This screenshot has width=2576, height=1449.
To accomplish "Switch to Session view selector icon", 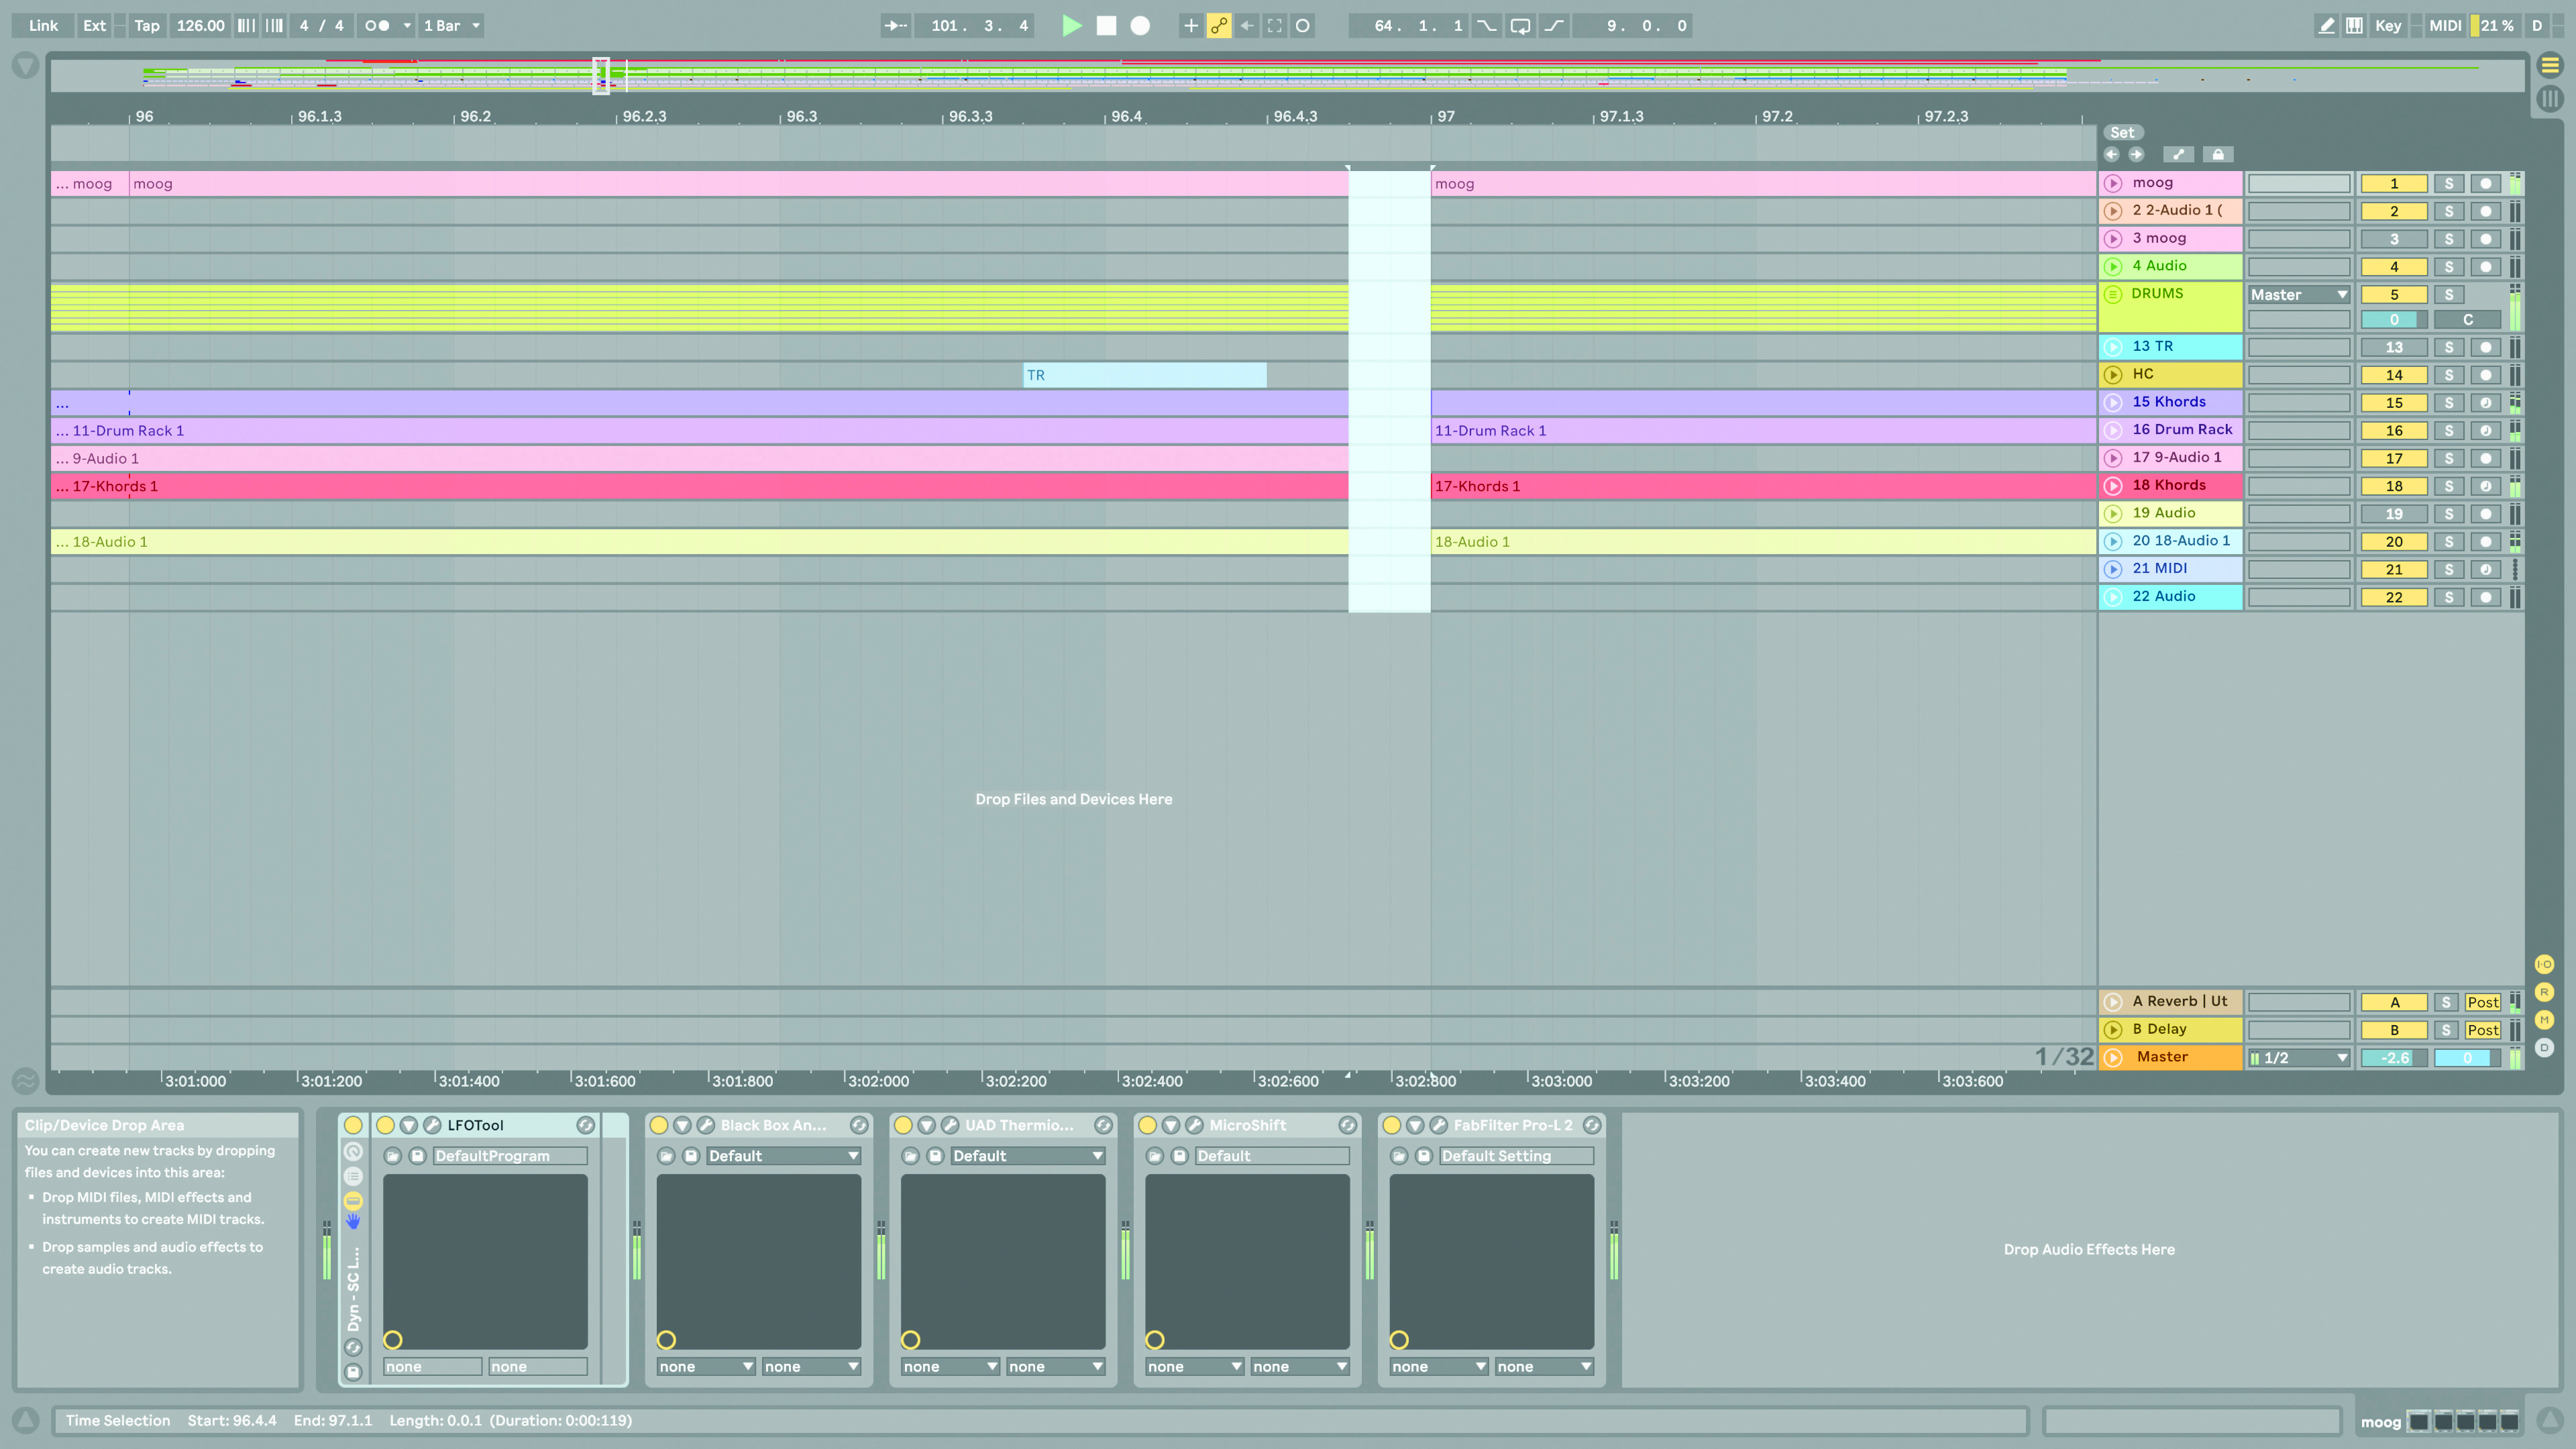I will (x=2550, y=98).
